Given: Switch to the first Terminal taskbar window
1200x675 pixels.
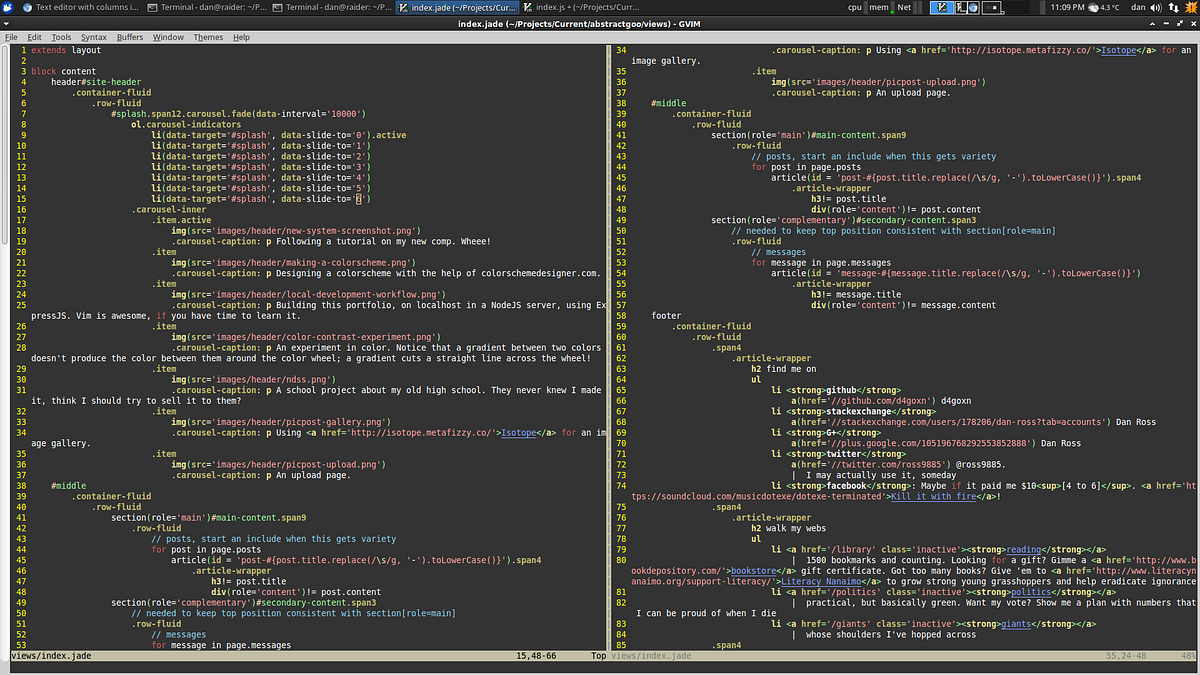Looking at the screenshot, I should (x=206, y=8).
